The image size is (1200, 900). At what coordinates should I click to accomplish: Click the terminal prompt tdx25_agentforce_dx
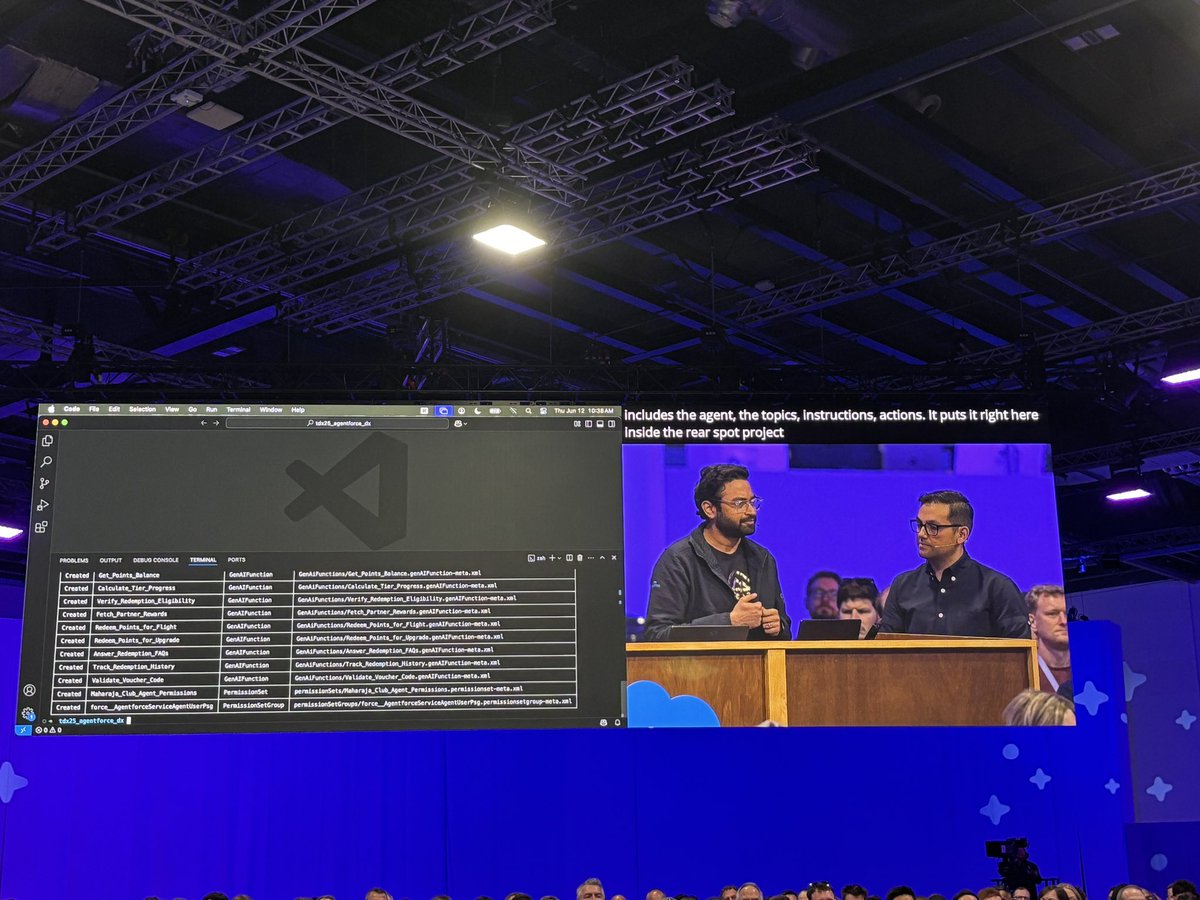(91, 720)
